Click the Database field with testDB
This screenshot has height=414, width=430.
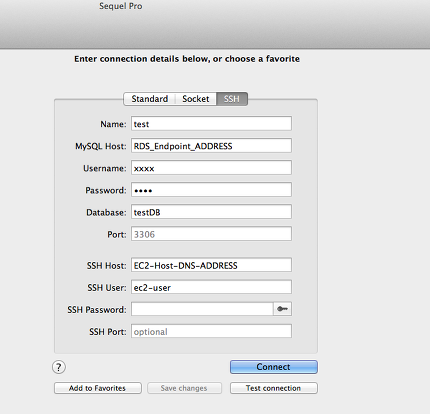click(x=211, y=212)
